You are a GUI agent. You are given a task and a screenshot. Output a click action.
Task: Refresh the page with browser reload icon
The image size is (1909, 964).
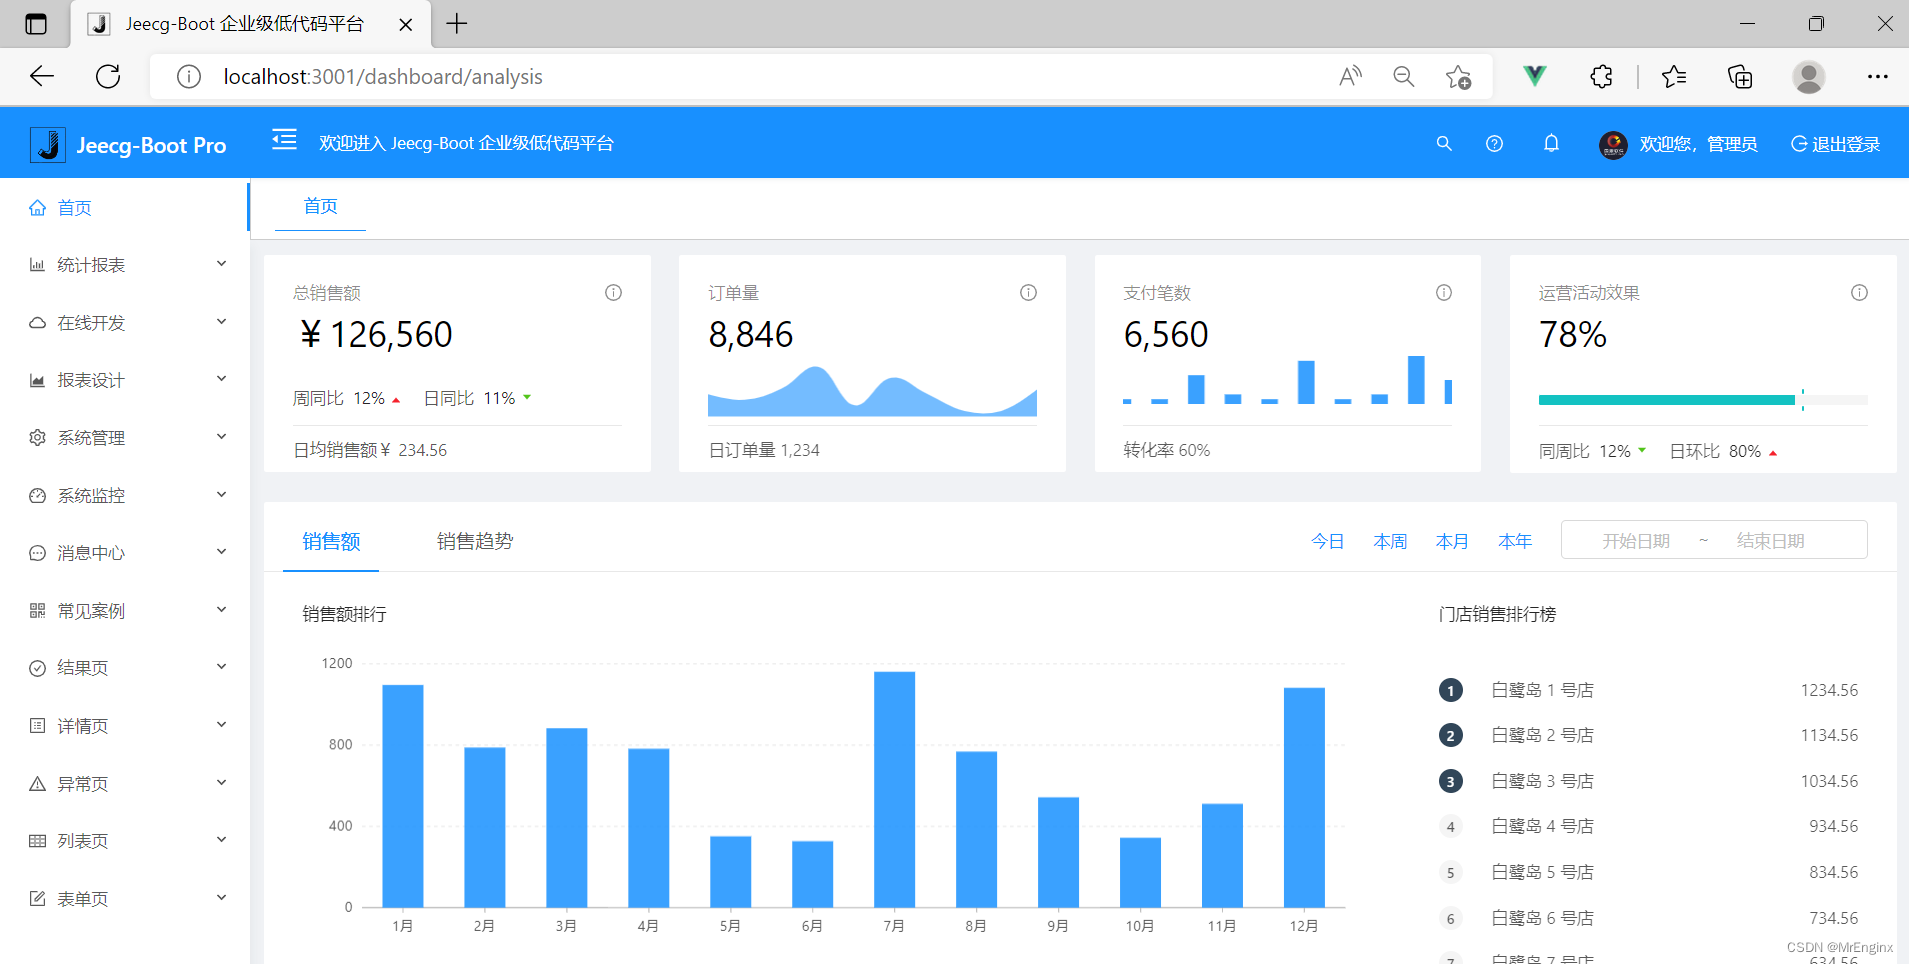pos(108,76)
